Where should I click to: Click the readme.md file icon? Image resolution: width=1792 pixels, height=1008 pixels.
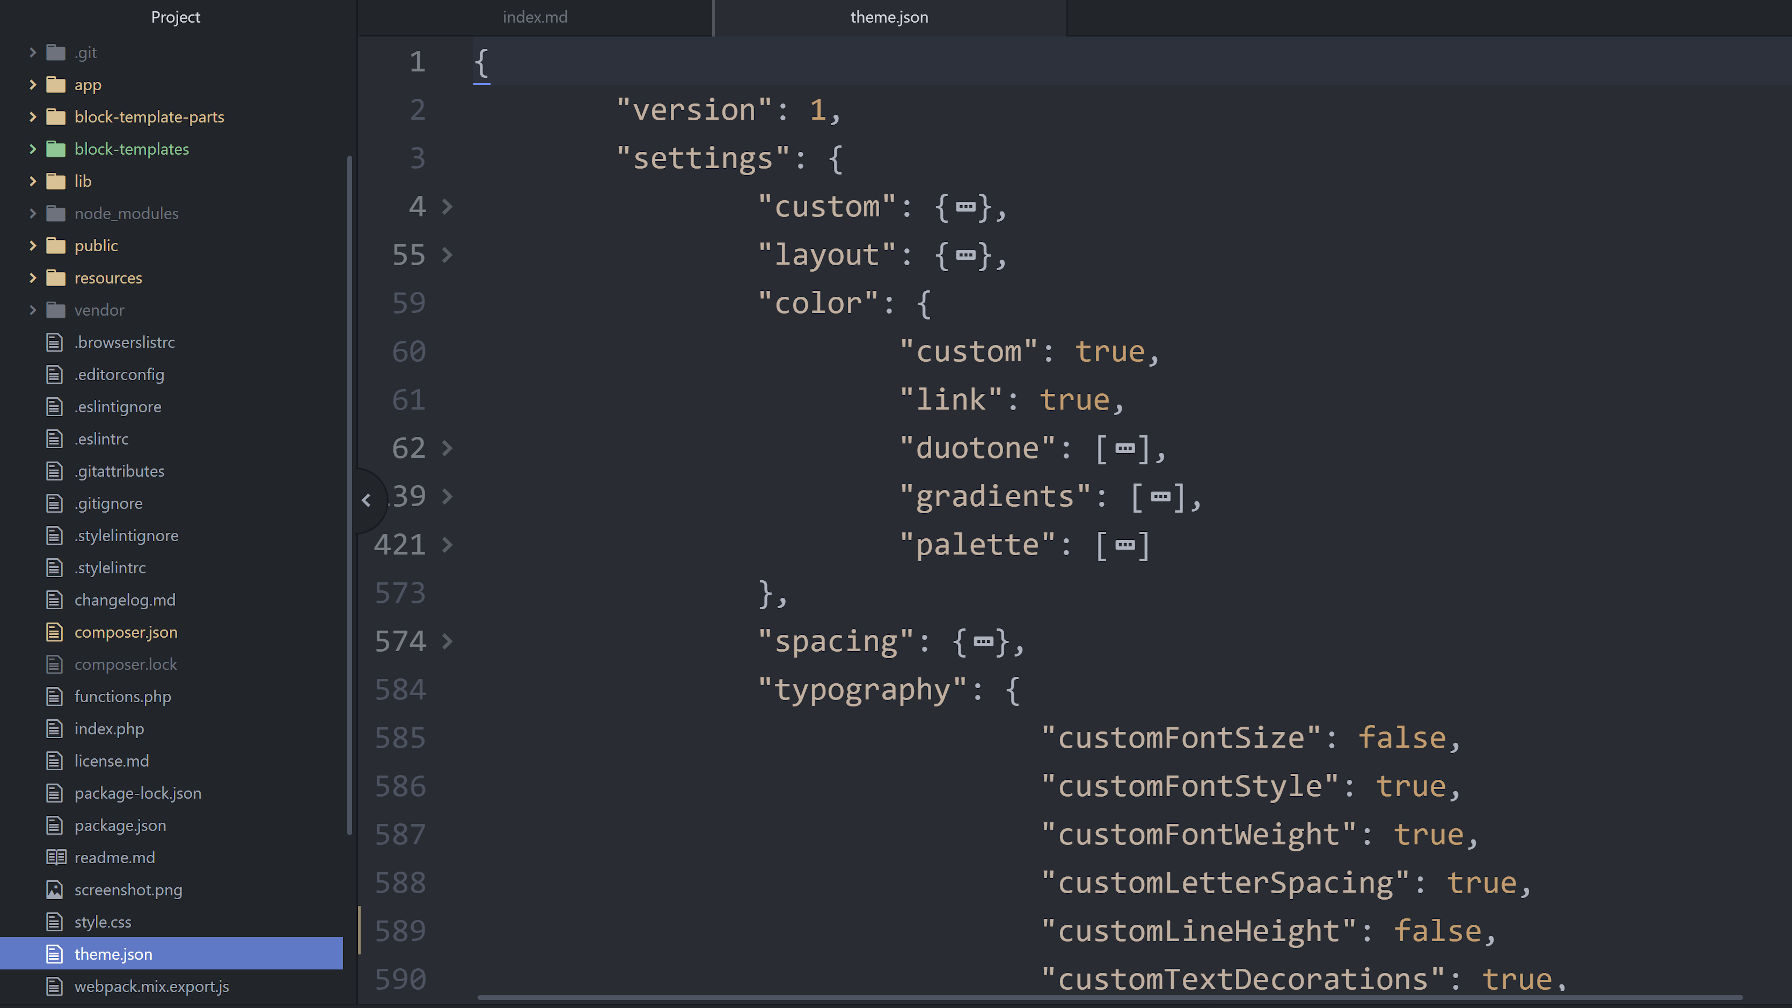coord(55,857)
